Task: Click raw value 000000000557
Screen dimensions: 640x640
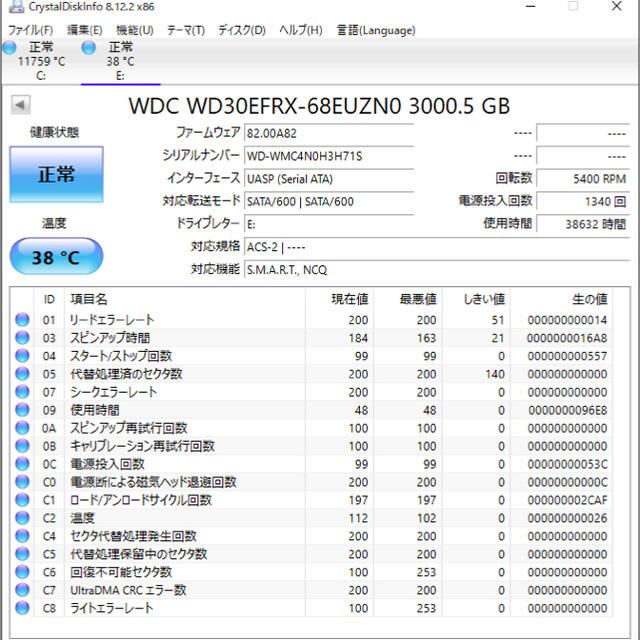Action: pos(567,356)
